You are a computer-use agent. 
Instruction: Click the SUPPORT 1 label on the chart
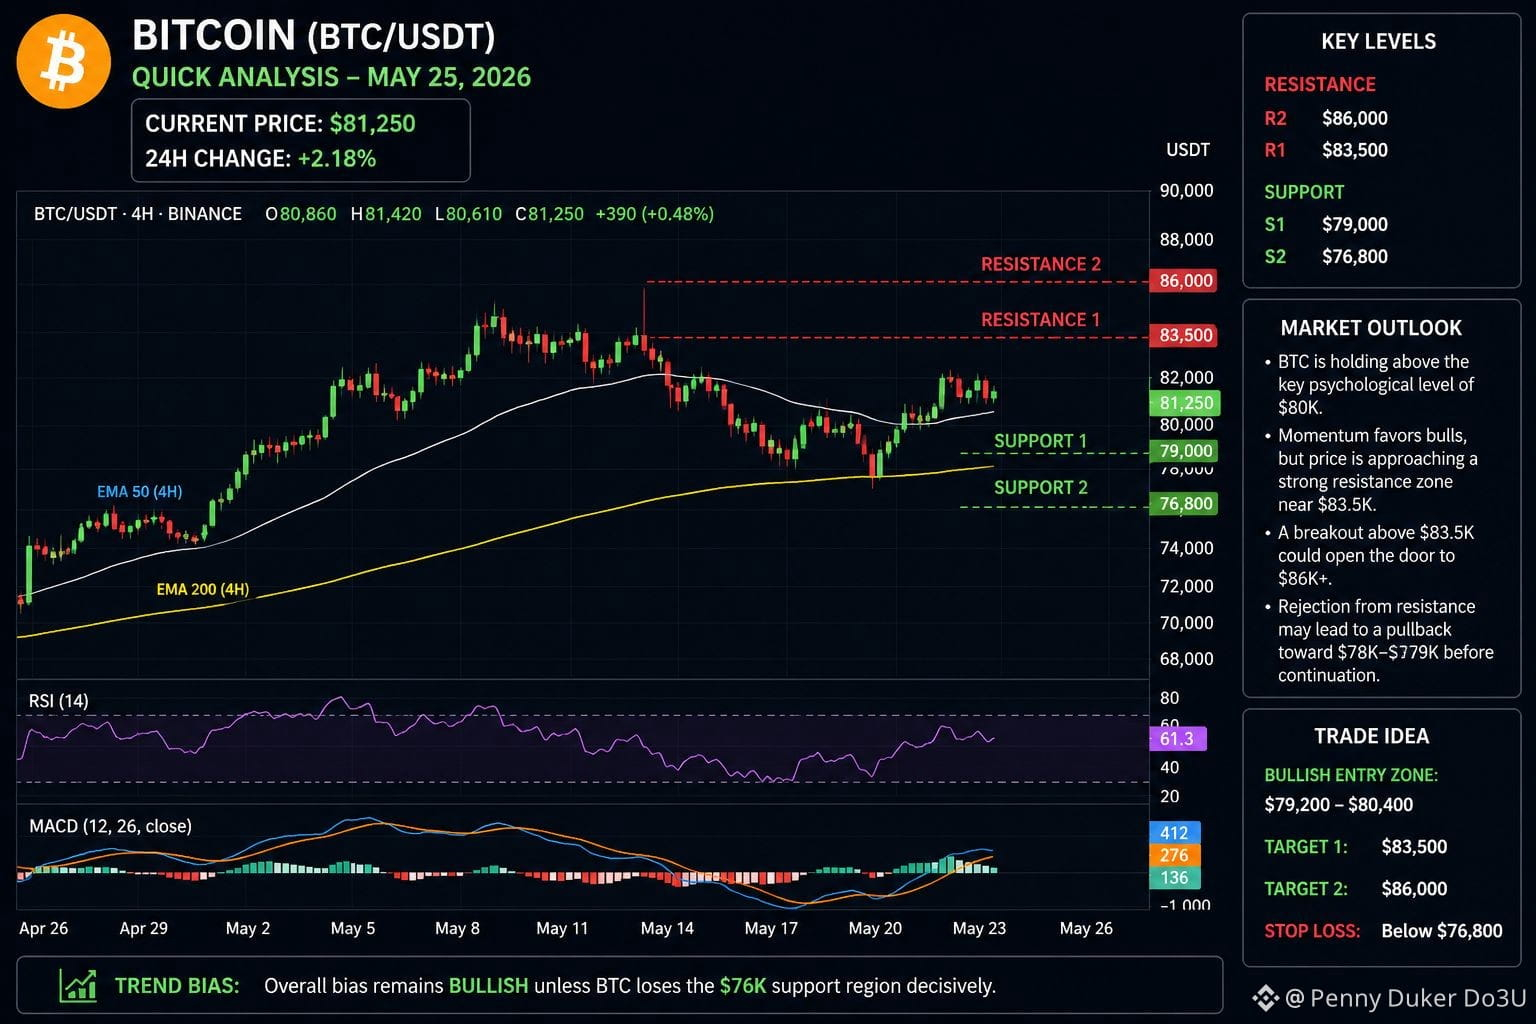[x=1040, y=441]
